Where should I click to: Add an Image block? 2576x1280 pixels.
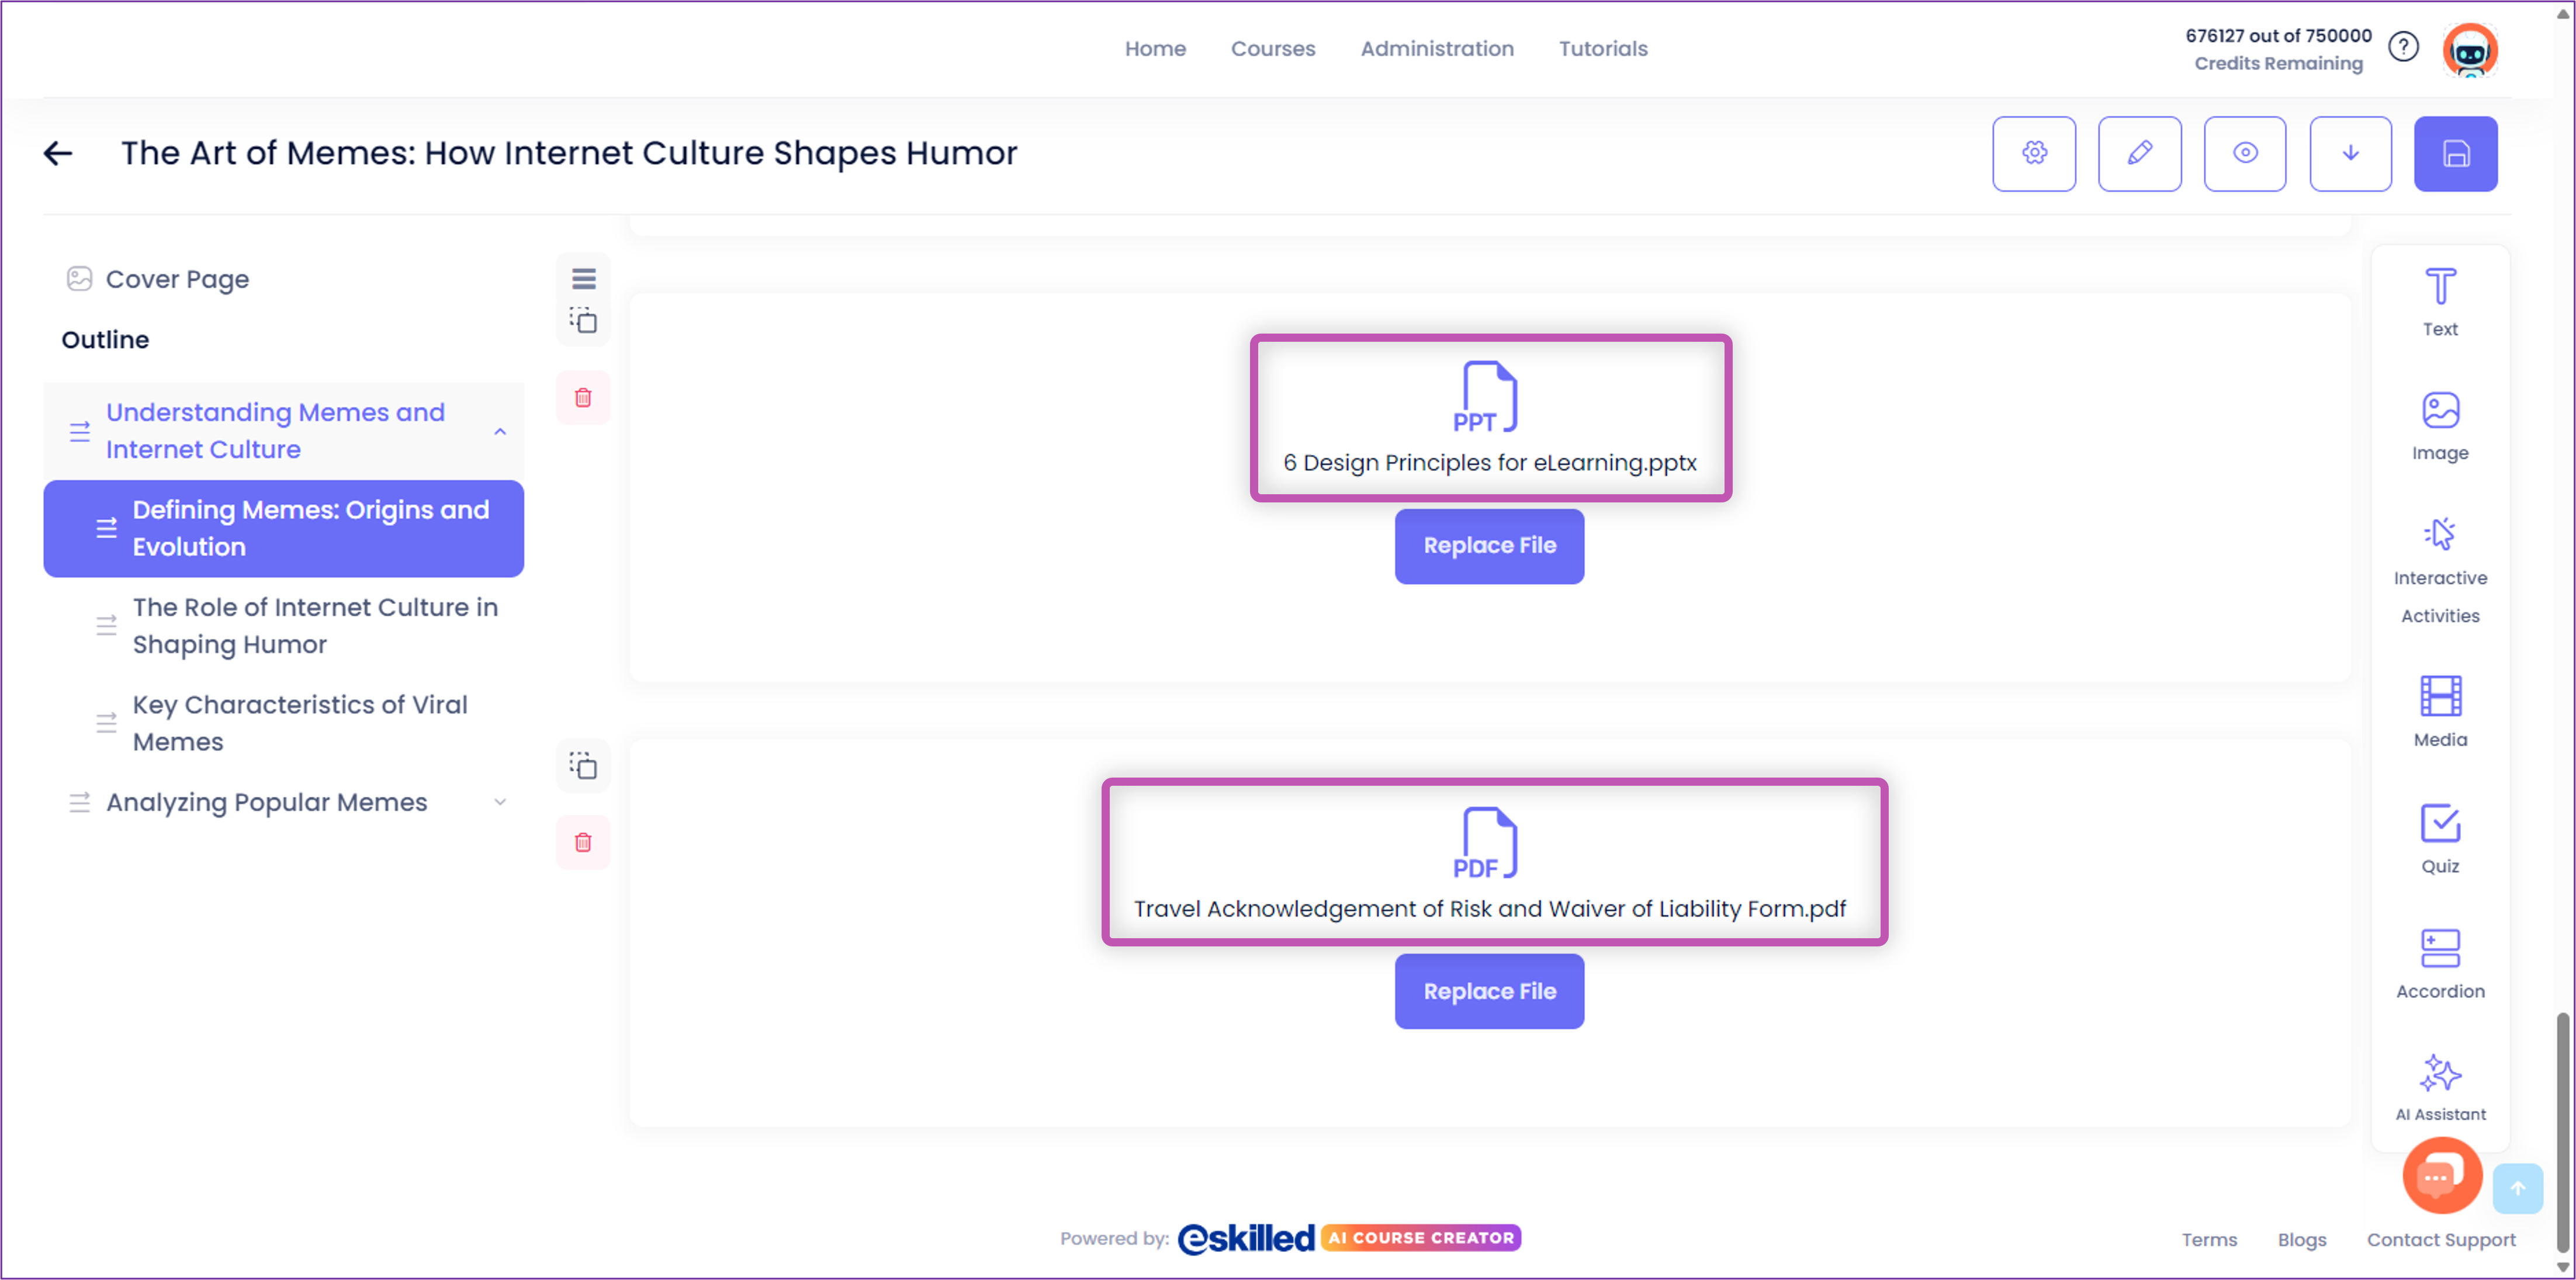pos(2440,426)
